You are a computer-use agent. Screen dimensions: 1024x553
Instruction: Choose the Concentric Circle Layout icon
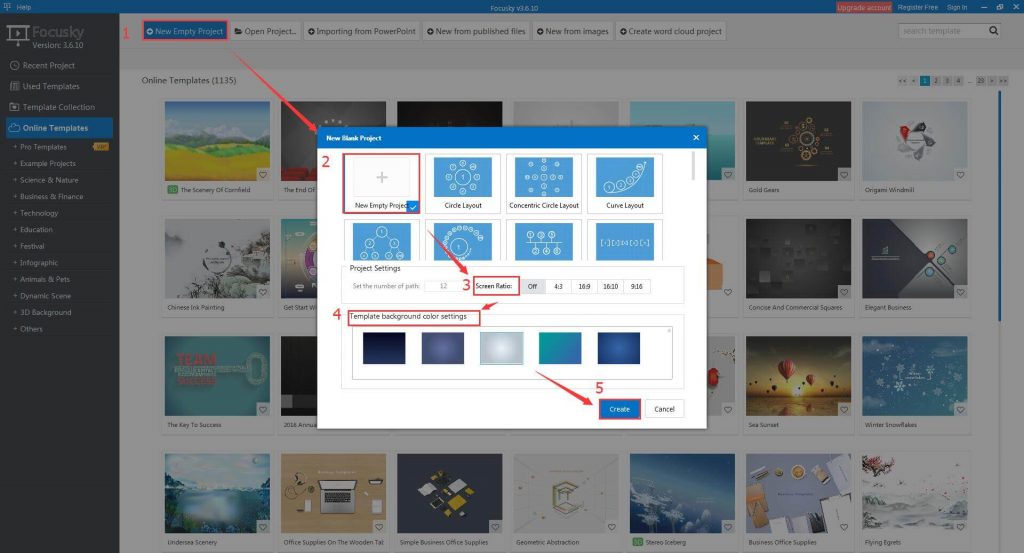click(x=543, y=179)
